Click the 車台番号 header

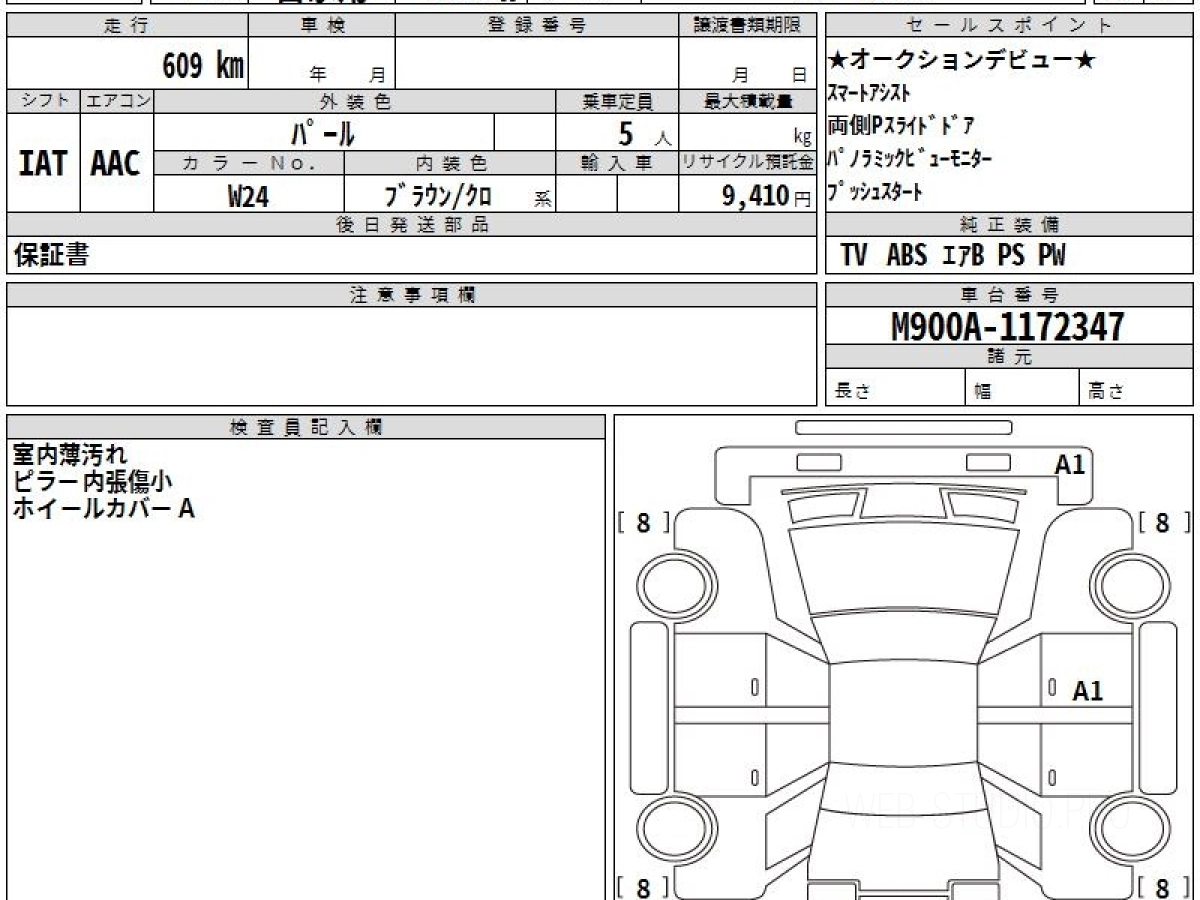1009,295
